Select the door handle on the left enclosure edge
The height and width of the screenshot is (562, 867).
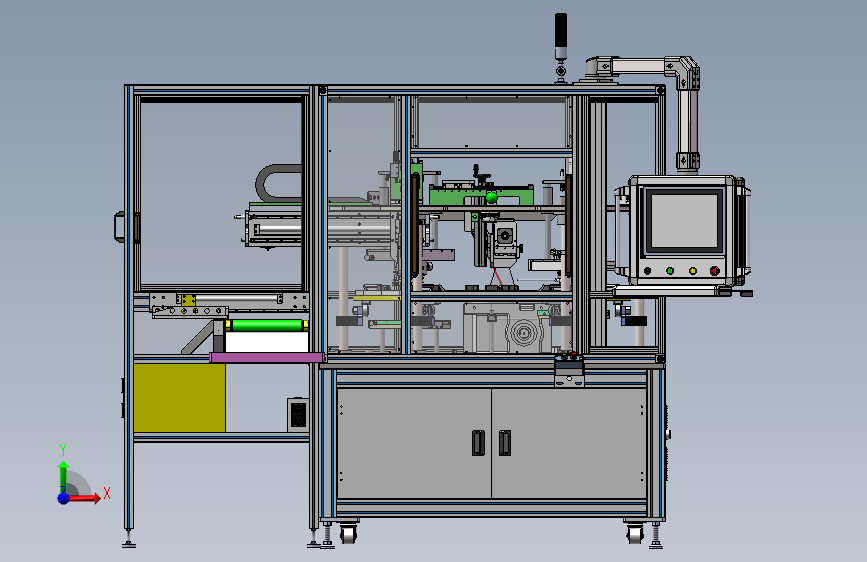point(119,227)
